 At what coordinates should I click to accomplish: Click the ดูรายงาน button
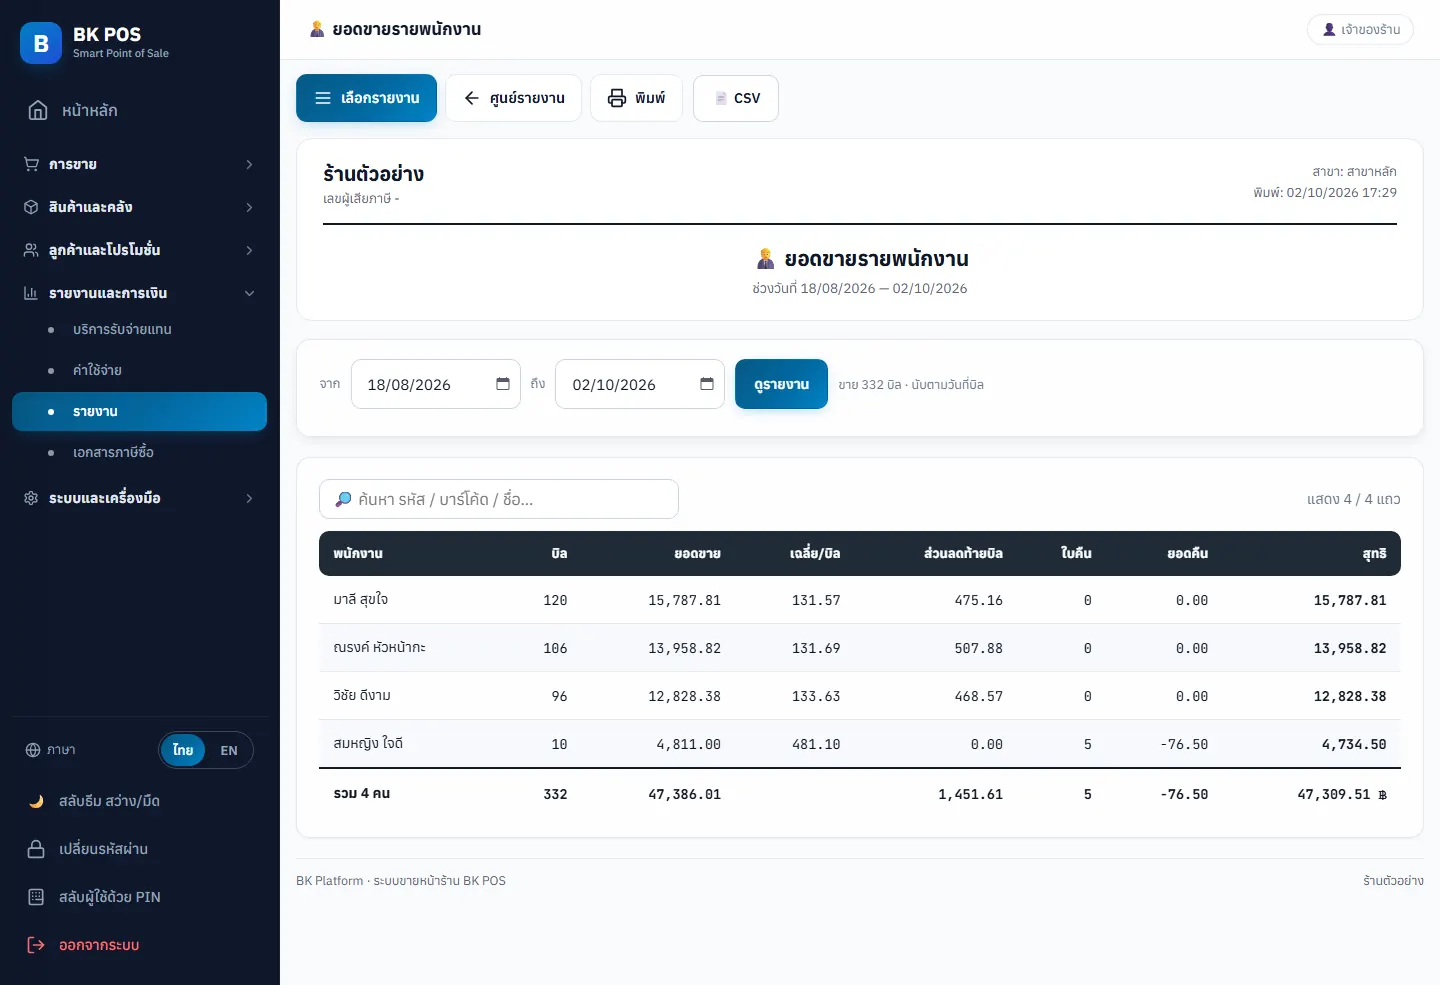[781, 384]
